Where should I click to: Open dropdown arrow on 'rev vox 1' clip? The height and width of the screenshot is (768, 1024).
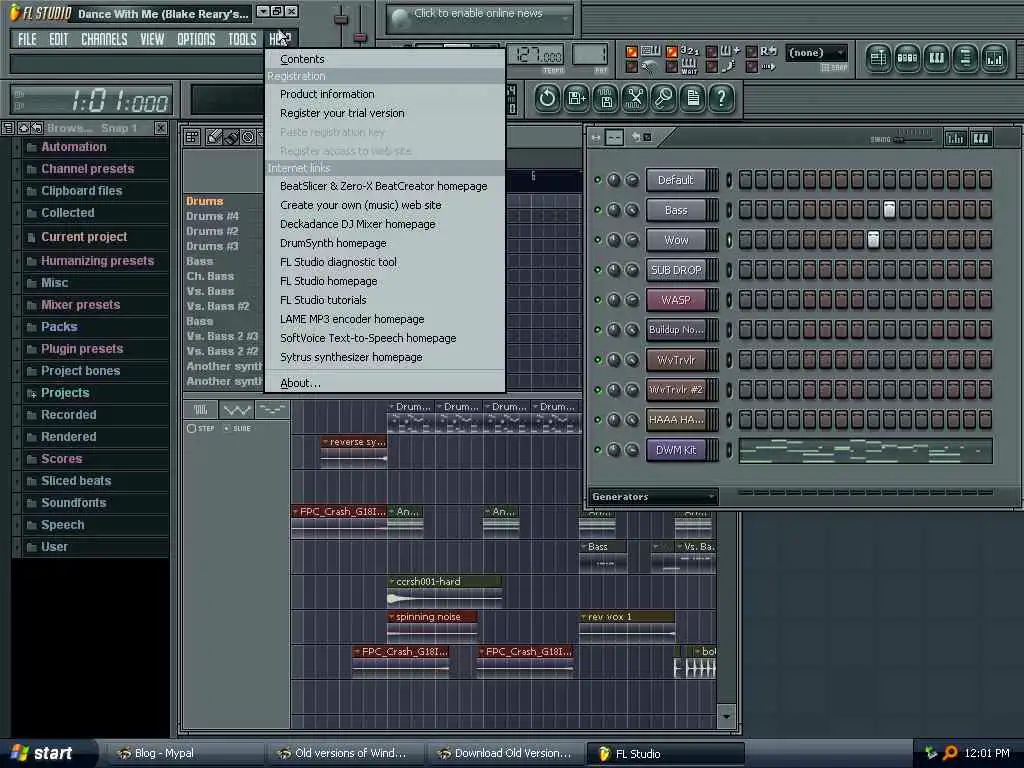coord(583,616)
